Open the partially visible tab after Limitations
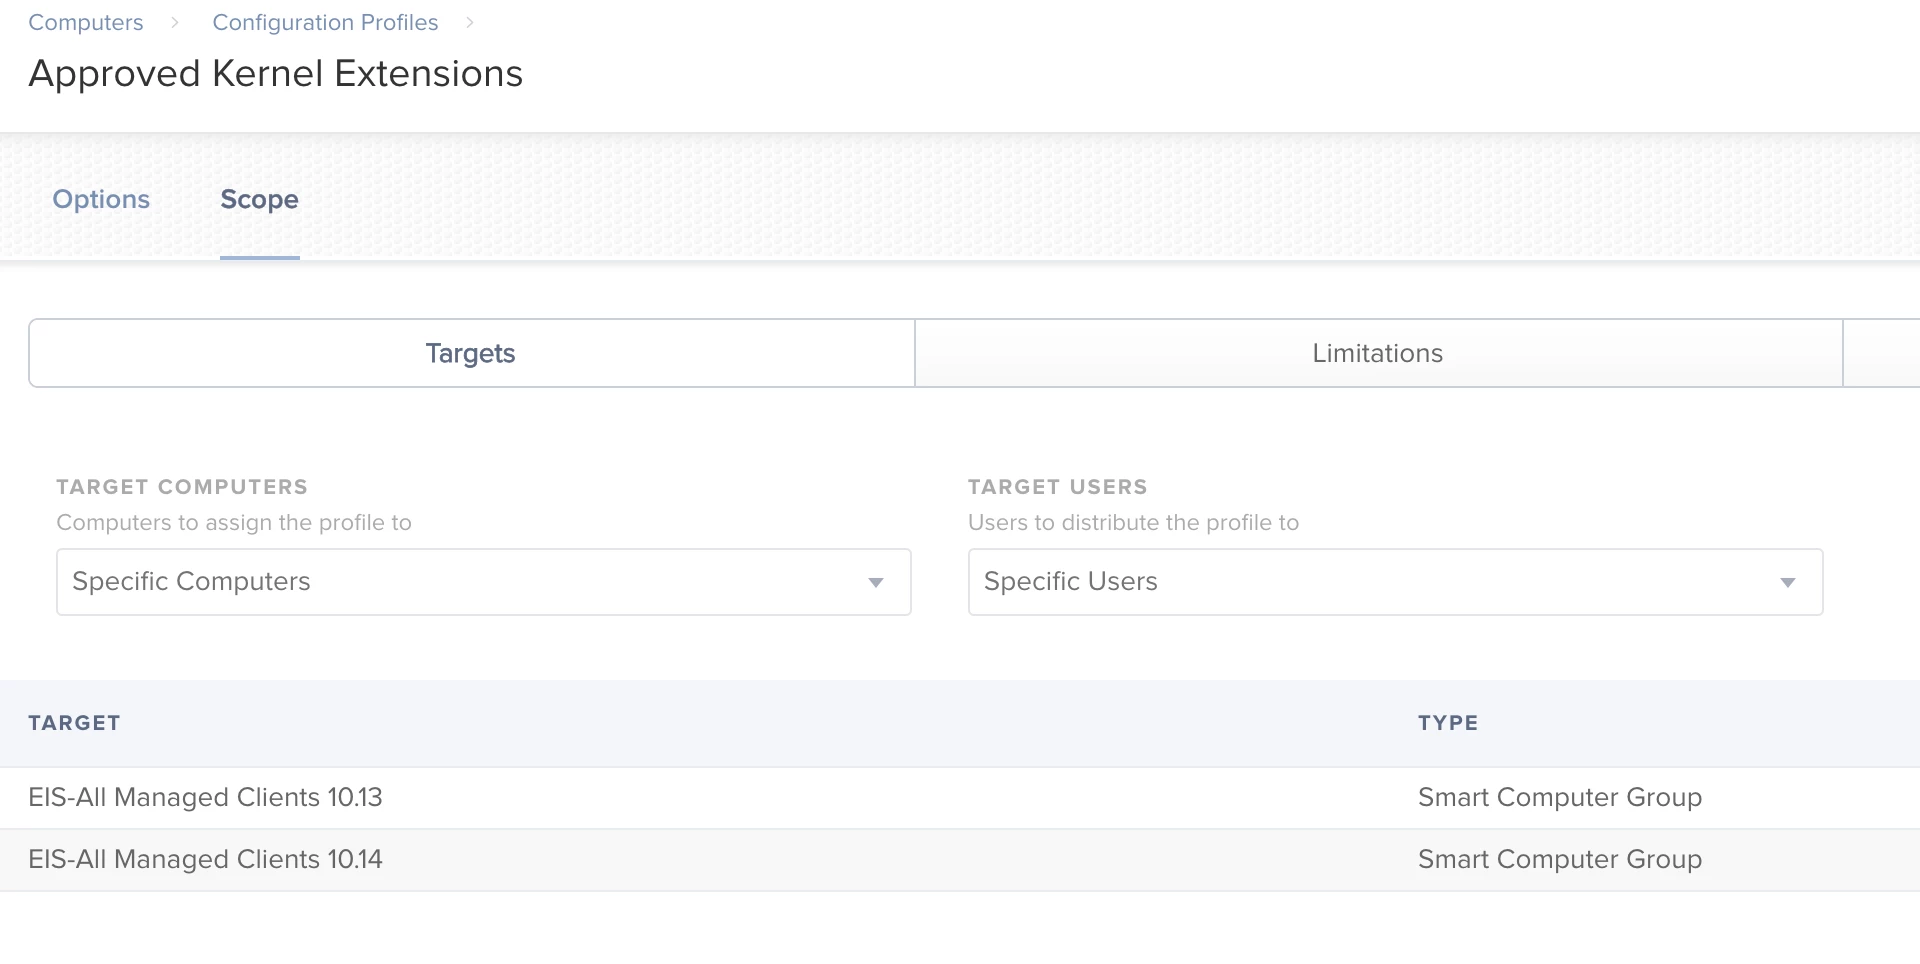The width and height of the screenshot is (1920, 964). pyautogui.click(x=1882, y=353)
